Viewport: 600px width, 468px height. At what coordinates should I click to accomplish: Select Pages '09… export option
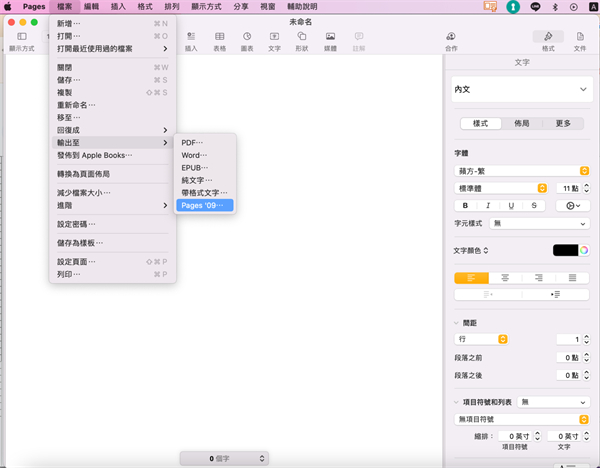[204, 205]
